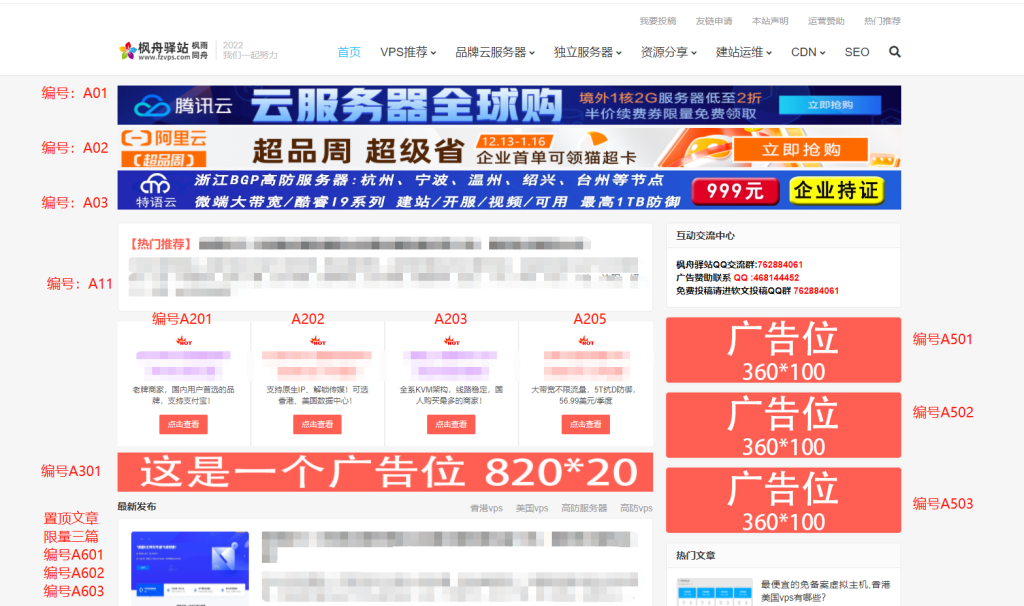The height and width of the screenshot is (606, 1024).
Task: Click the bottom 广告位 360*100 sidebar ad
Action: coord(784,500)
